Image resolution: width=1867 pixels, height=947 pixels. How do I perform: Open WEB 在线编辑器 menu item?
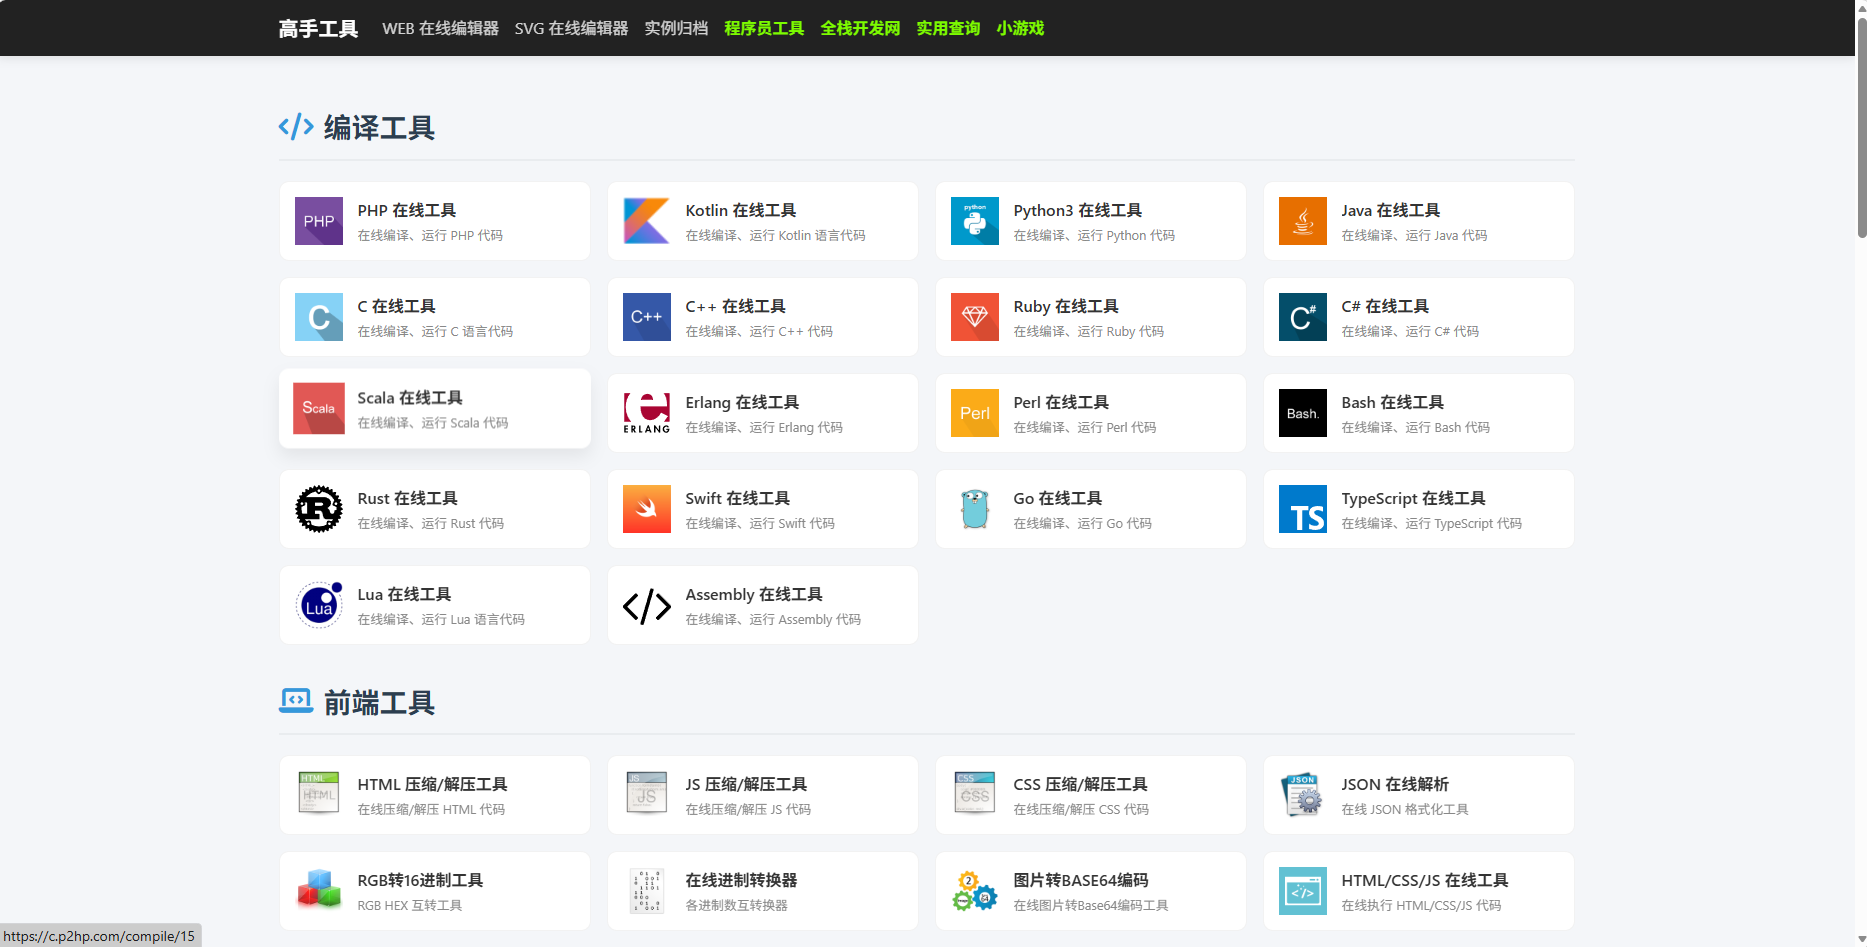pyautogui.click(x=440, y=28)
